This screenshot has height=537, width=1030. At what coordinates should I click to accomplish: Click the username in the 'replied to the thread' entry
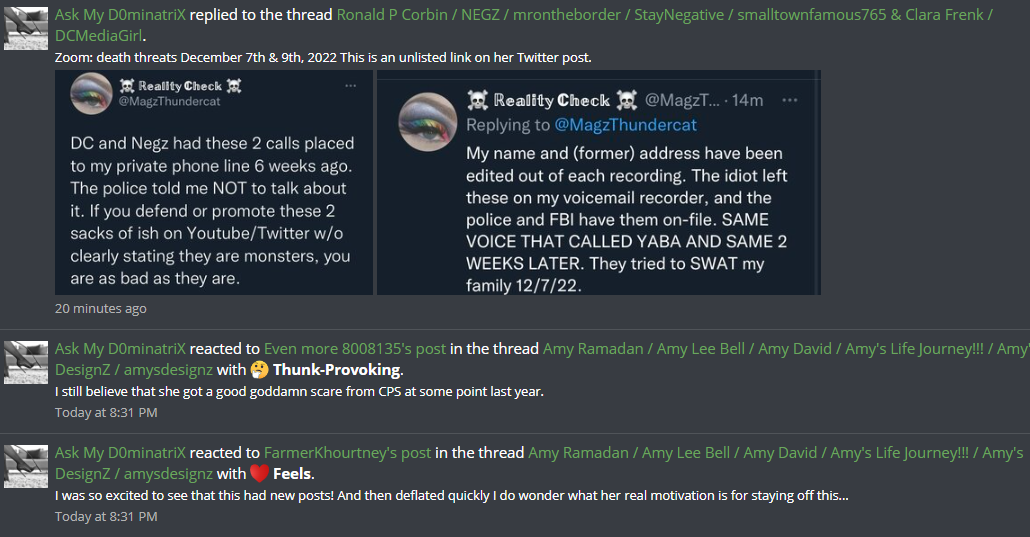120,15
